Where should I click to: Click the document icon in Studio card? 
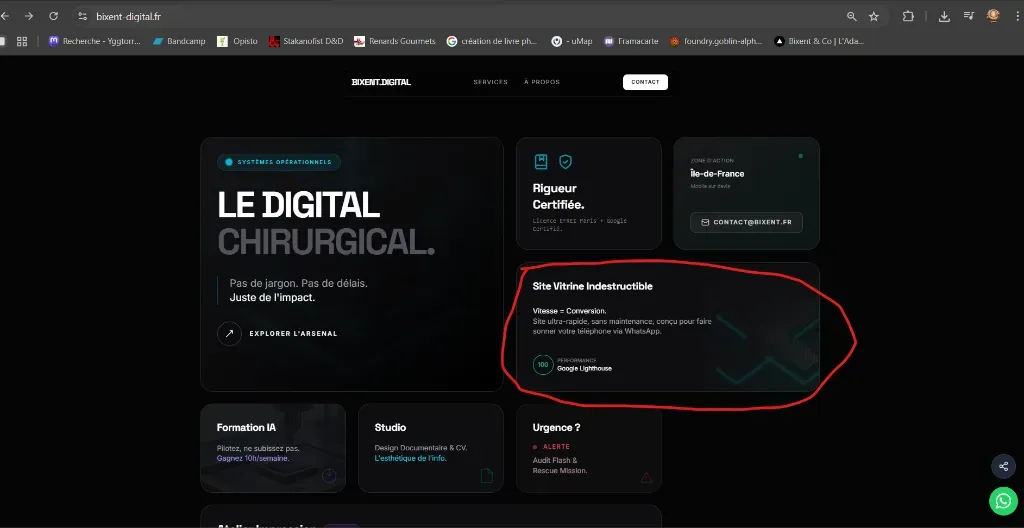pyautogui.click(x=487, y=476)
